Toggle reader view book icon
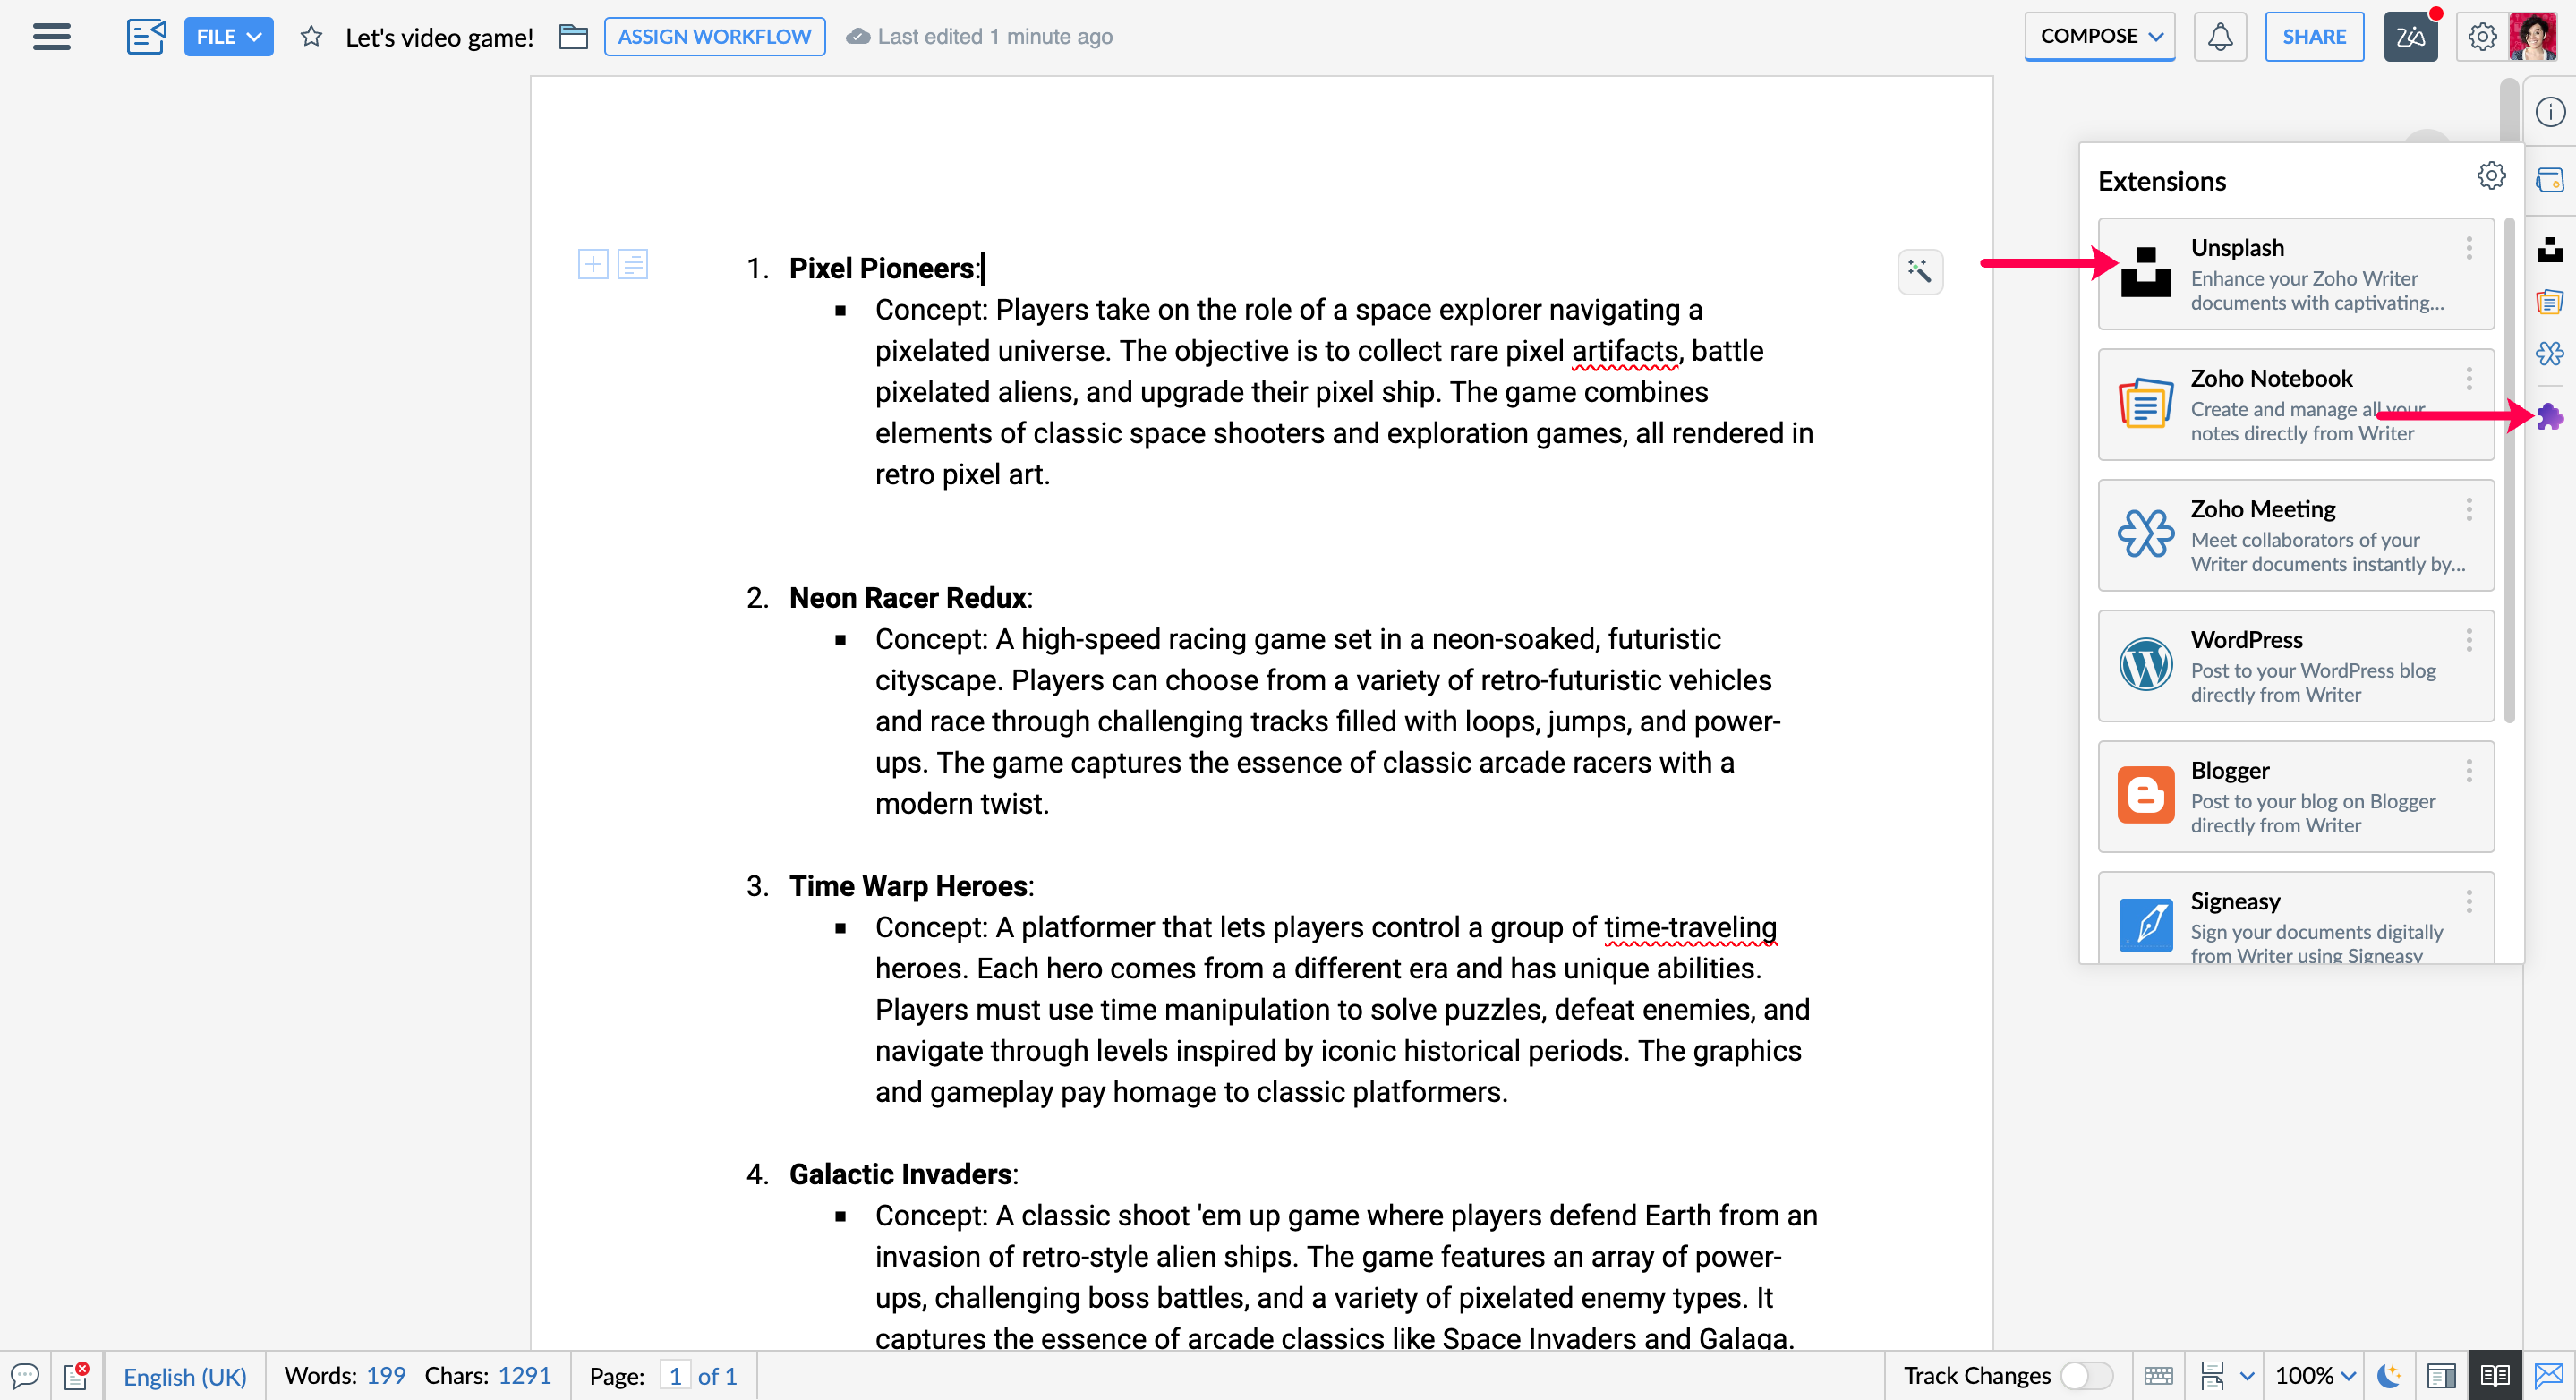The height and width of the screenshot is (1400, 2576). (x=2494, y=1376)
